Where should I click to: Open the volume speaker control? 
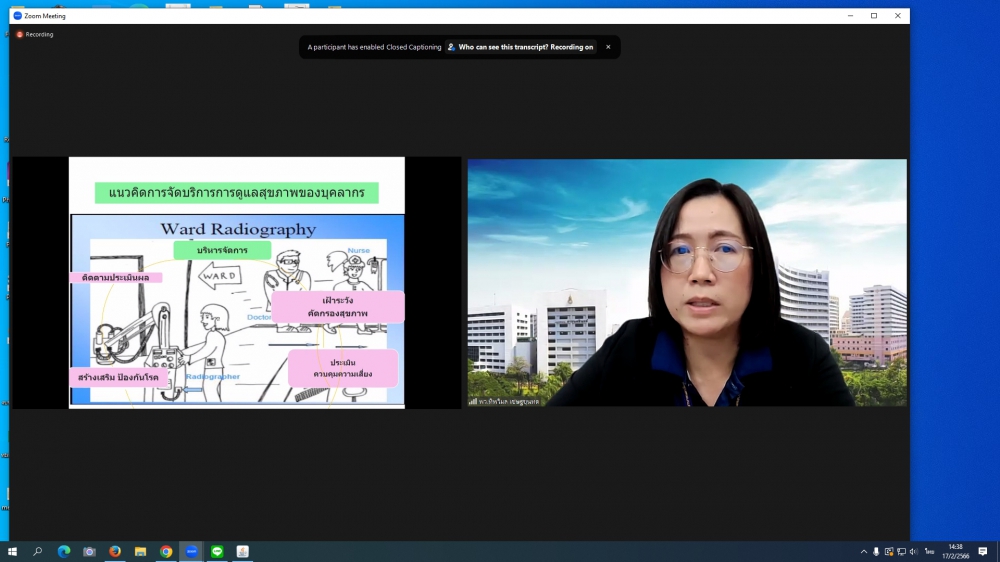pyautogui.click(x=913, y=551)
